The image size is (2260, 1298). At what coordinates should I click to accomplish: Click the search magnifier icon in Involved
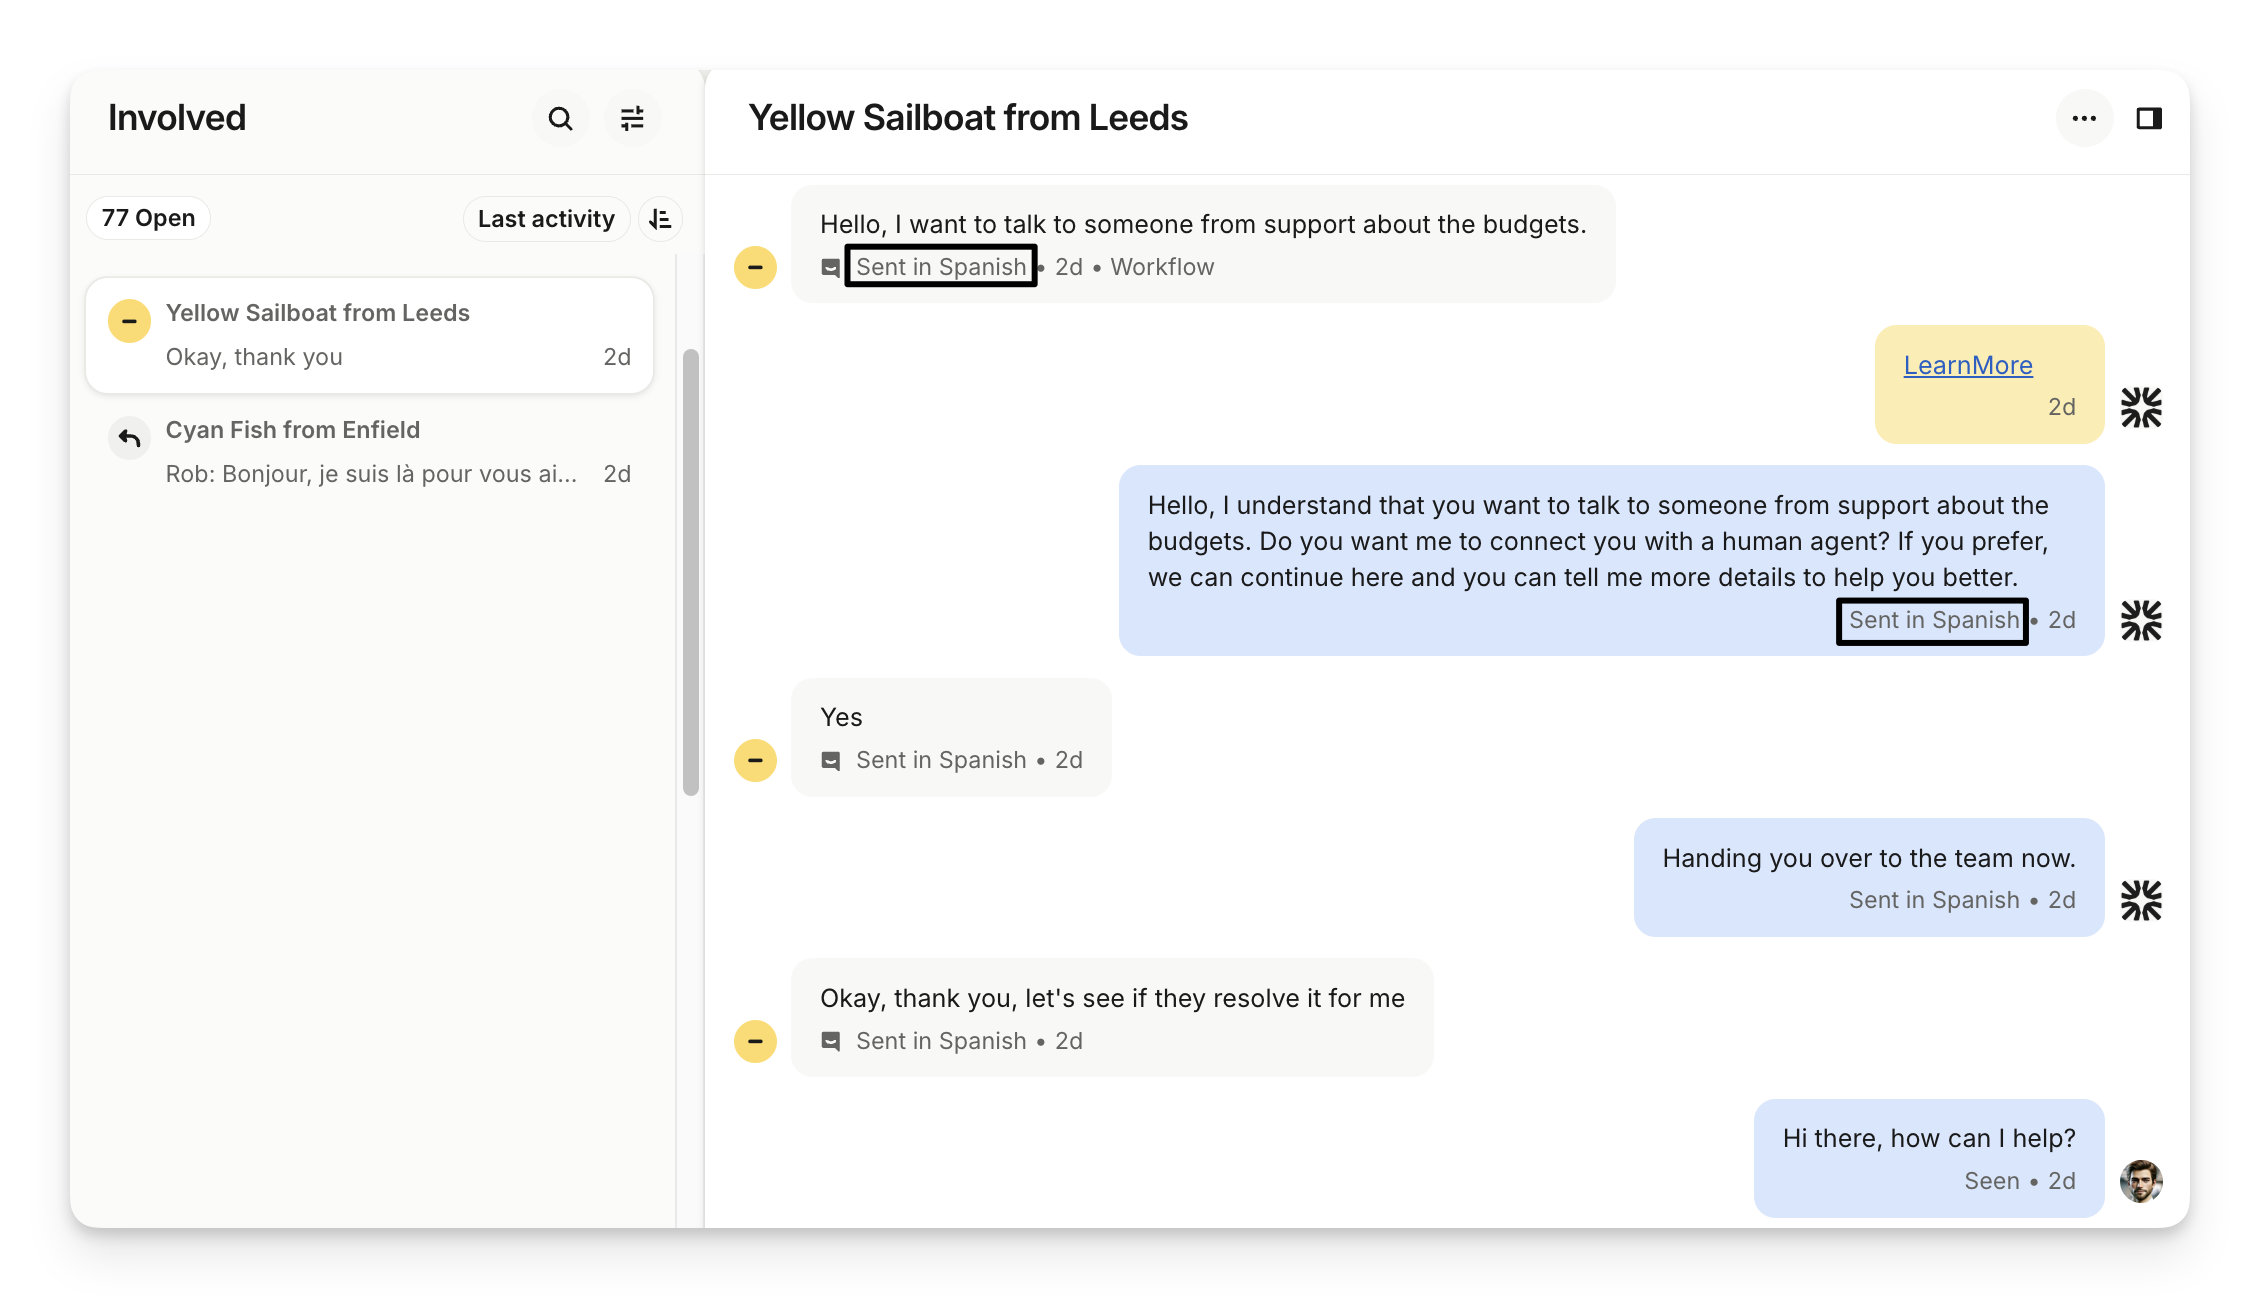[x=560, y=119]
